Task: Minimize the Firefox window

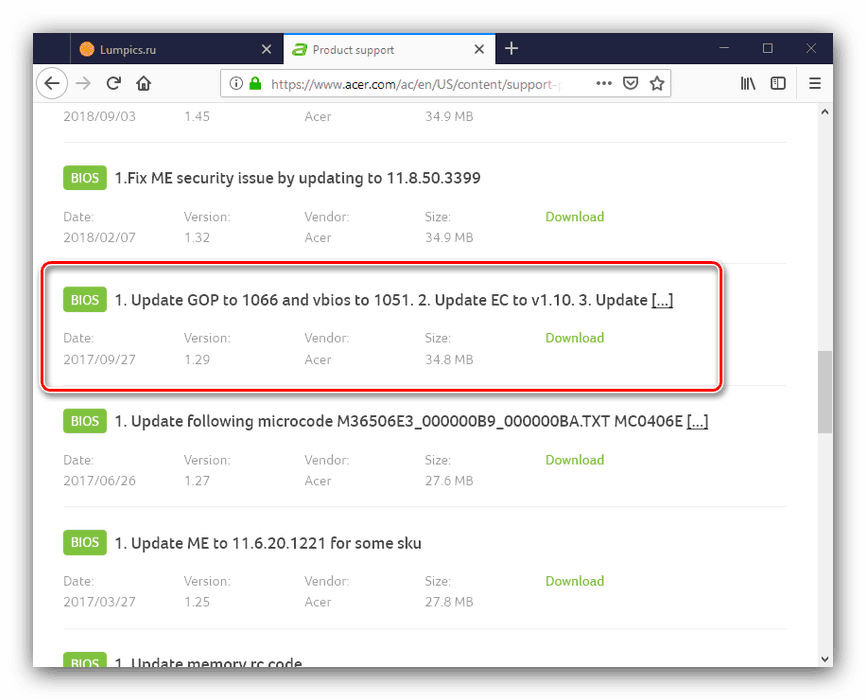Action: tap(724, 49)
